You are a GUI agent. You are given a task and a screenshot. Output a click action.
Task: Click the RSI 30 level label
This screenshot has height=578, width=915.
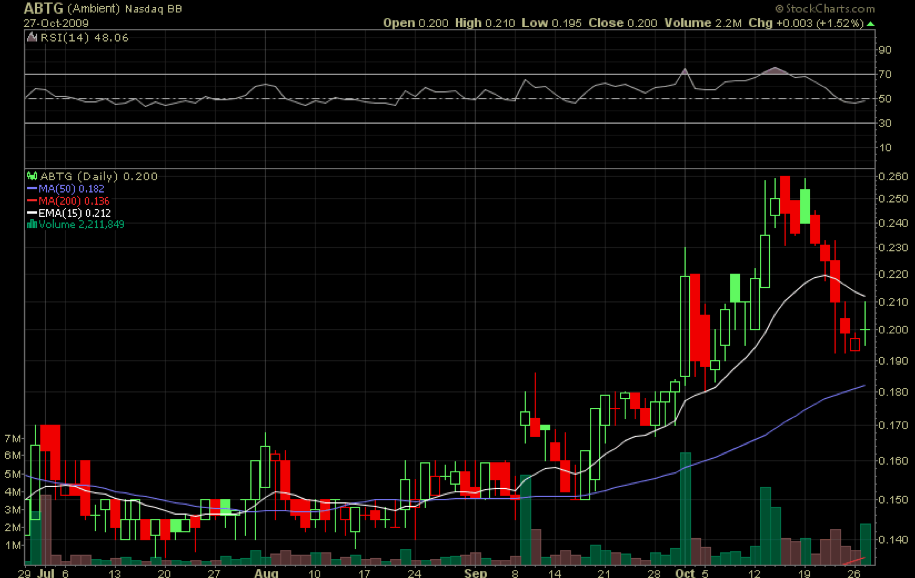tap(885, 123)
